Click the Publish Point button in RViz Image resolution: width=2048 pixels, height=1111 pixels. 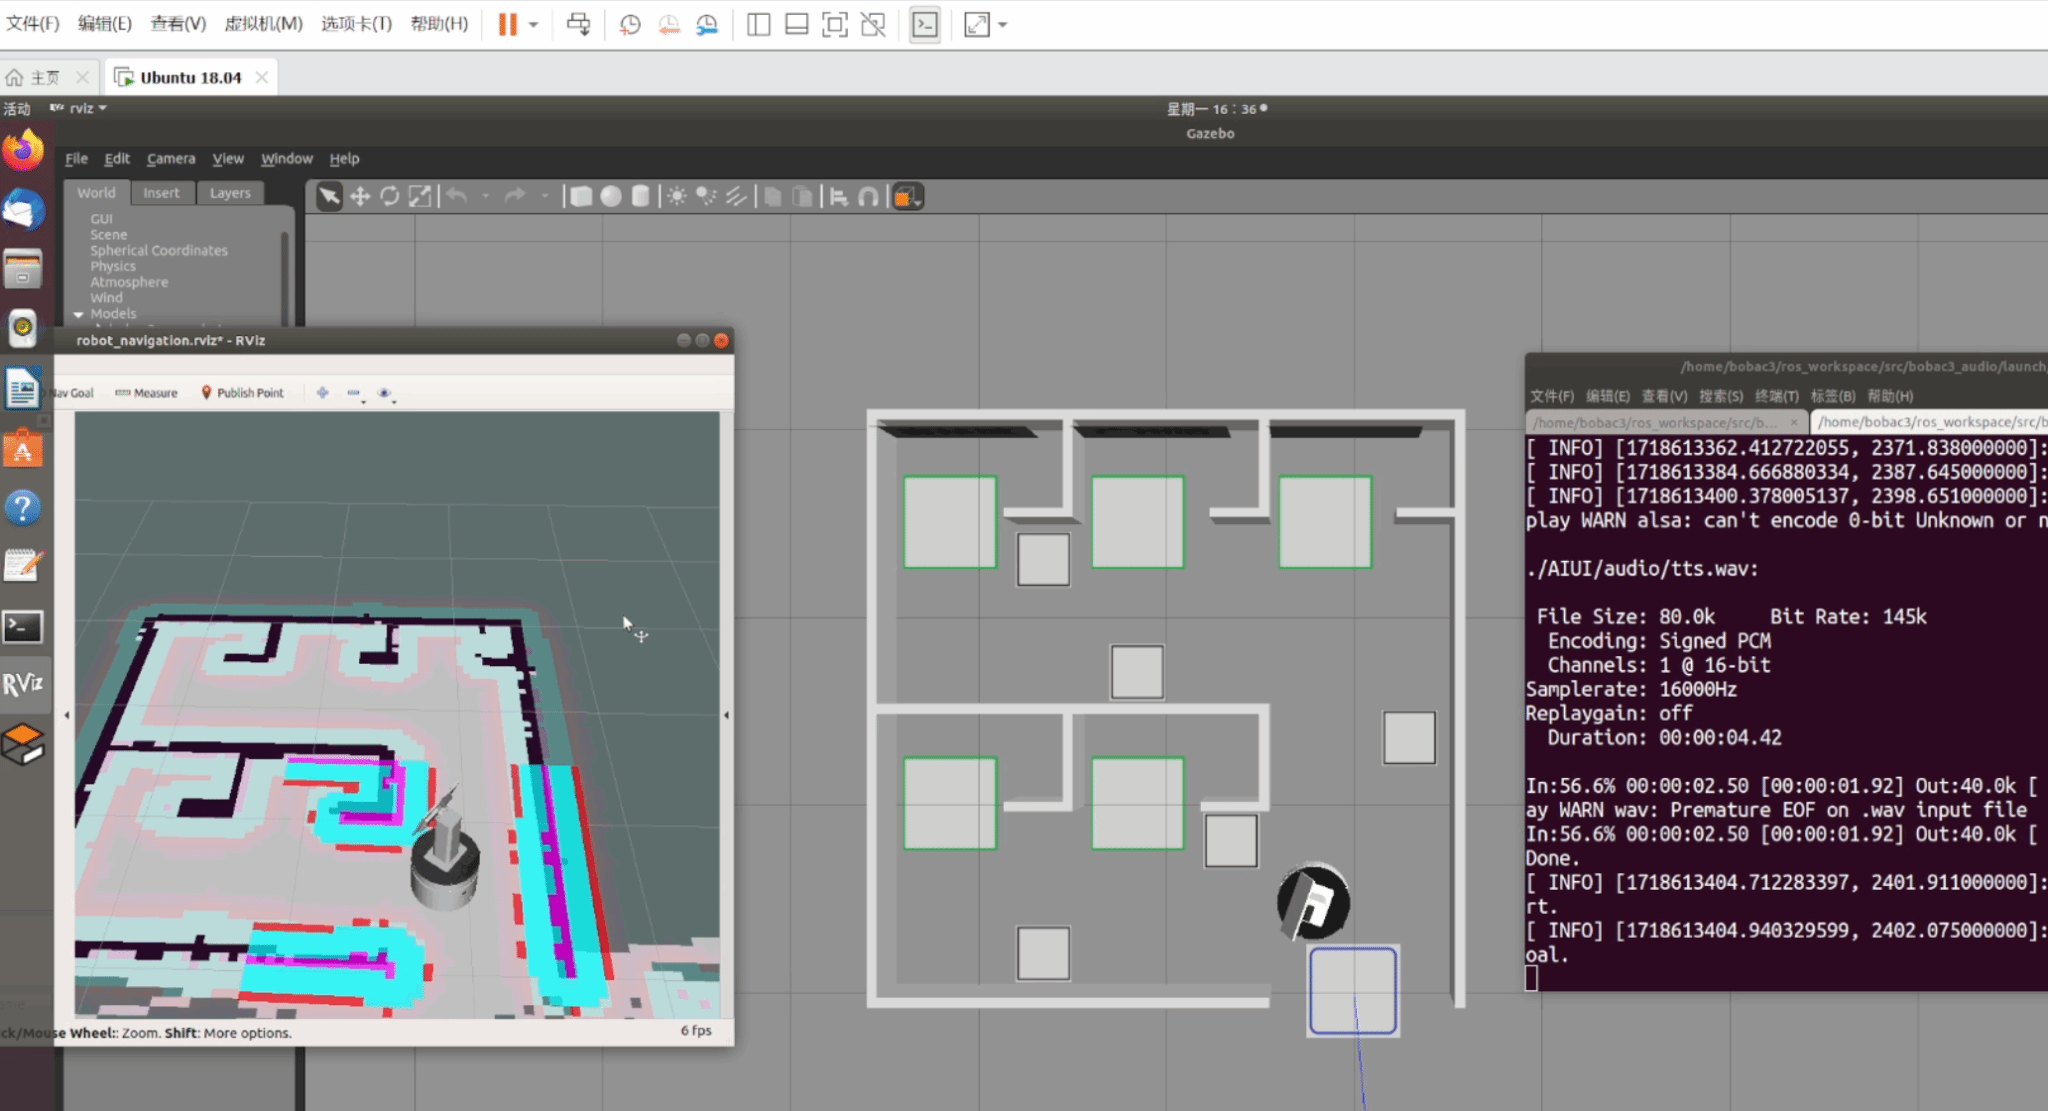(x=243, y=393)
